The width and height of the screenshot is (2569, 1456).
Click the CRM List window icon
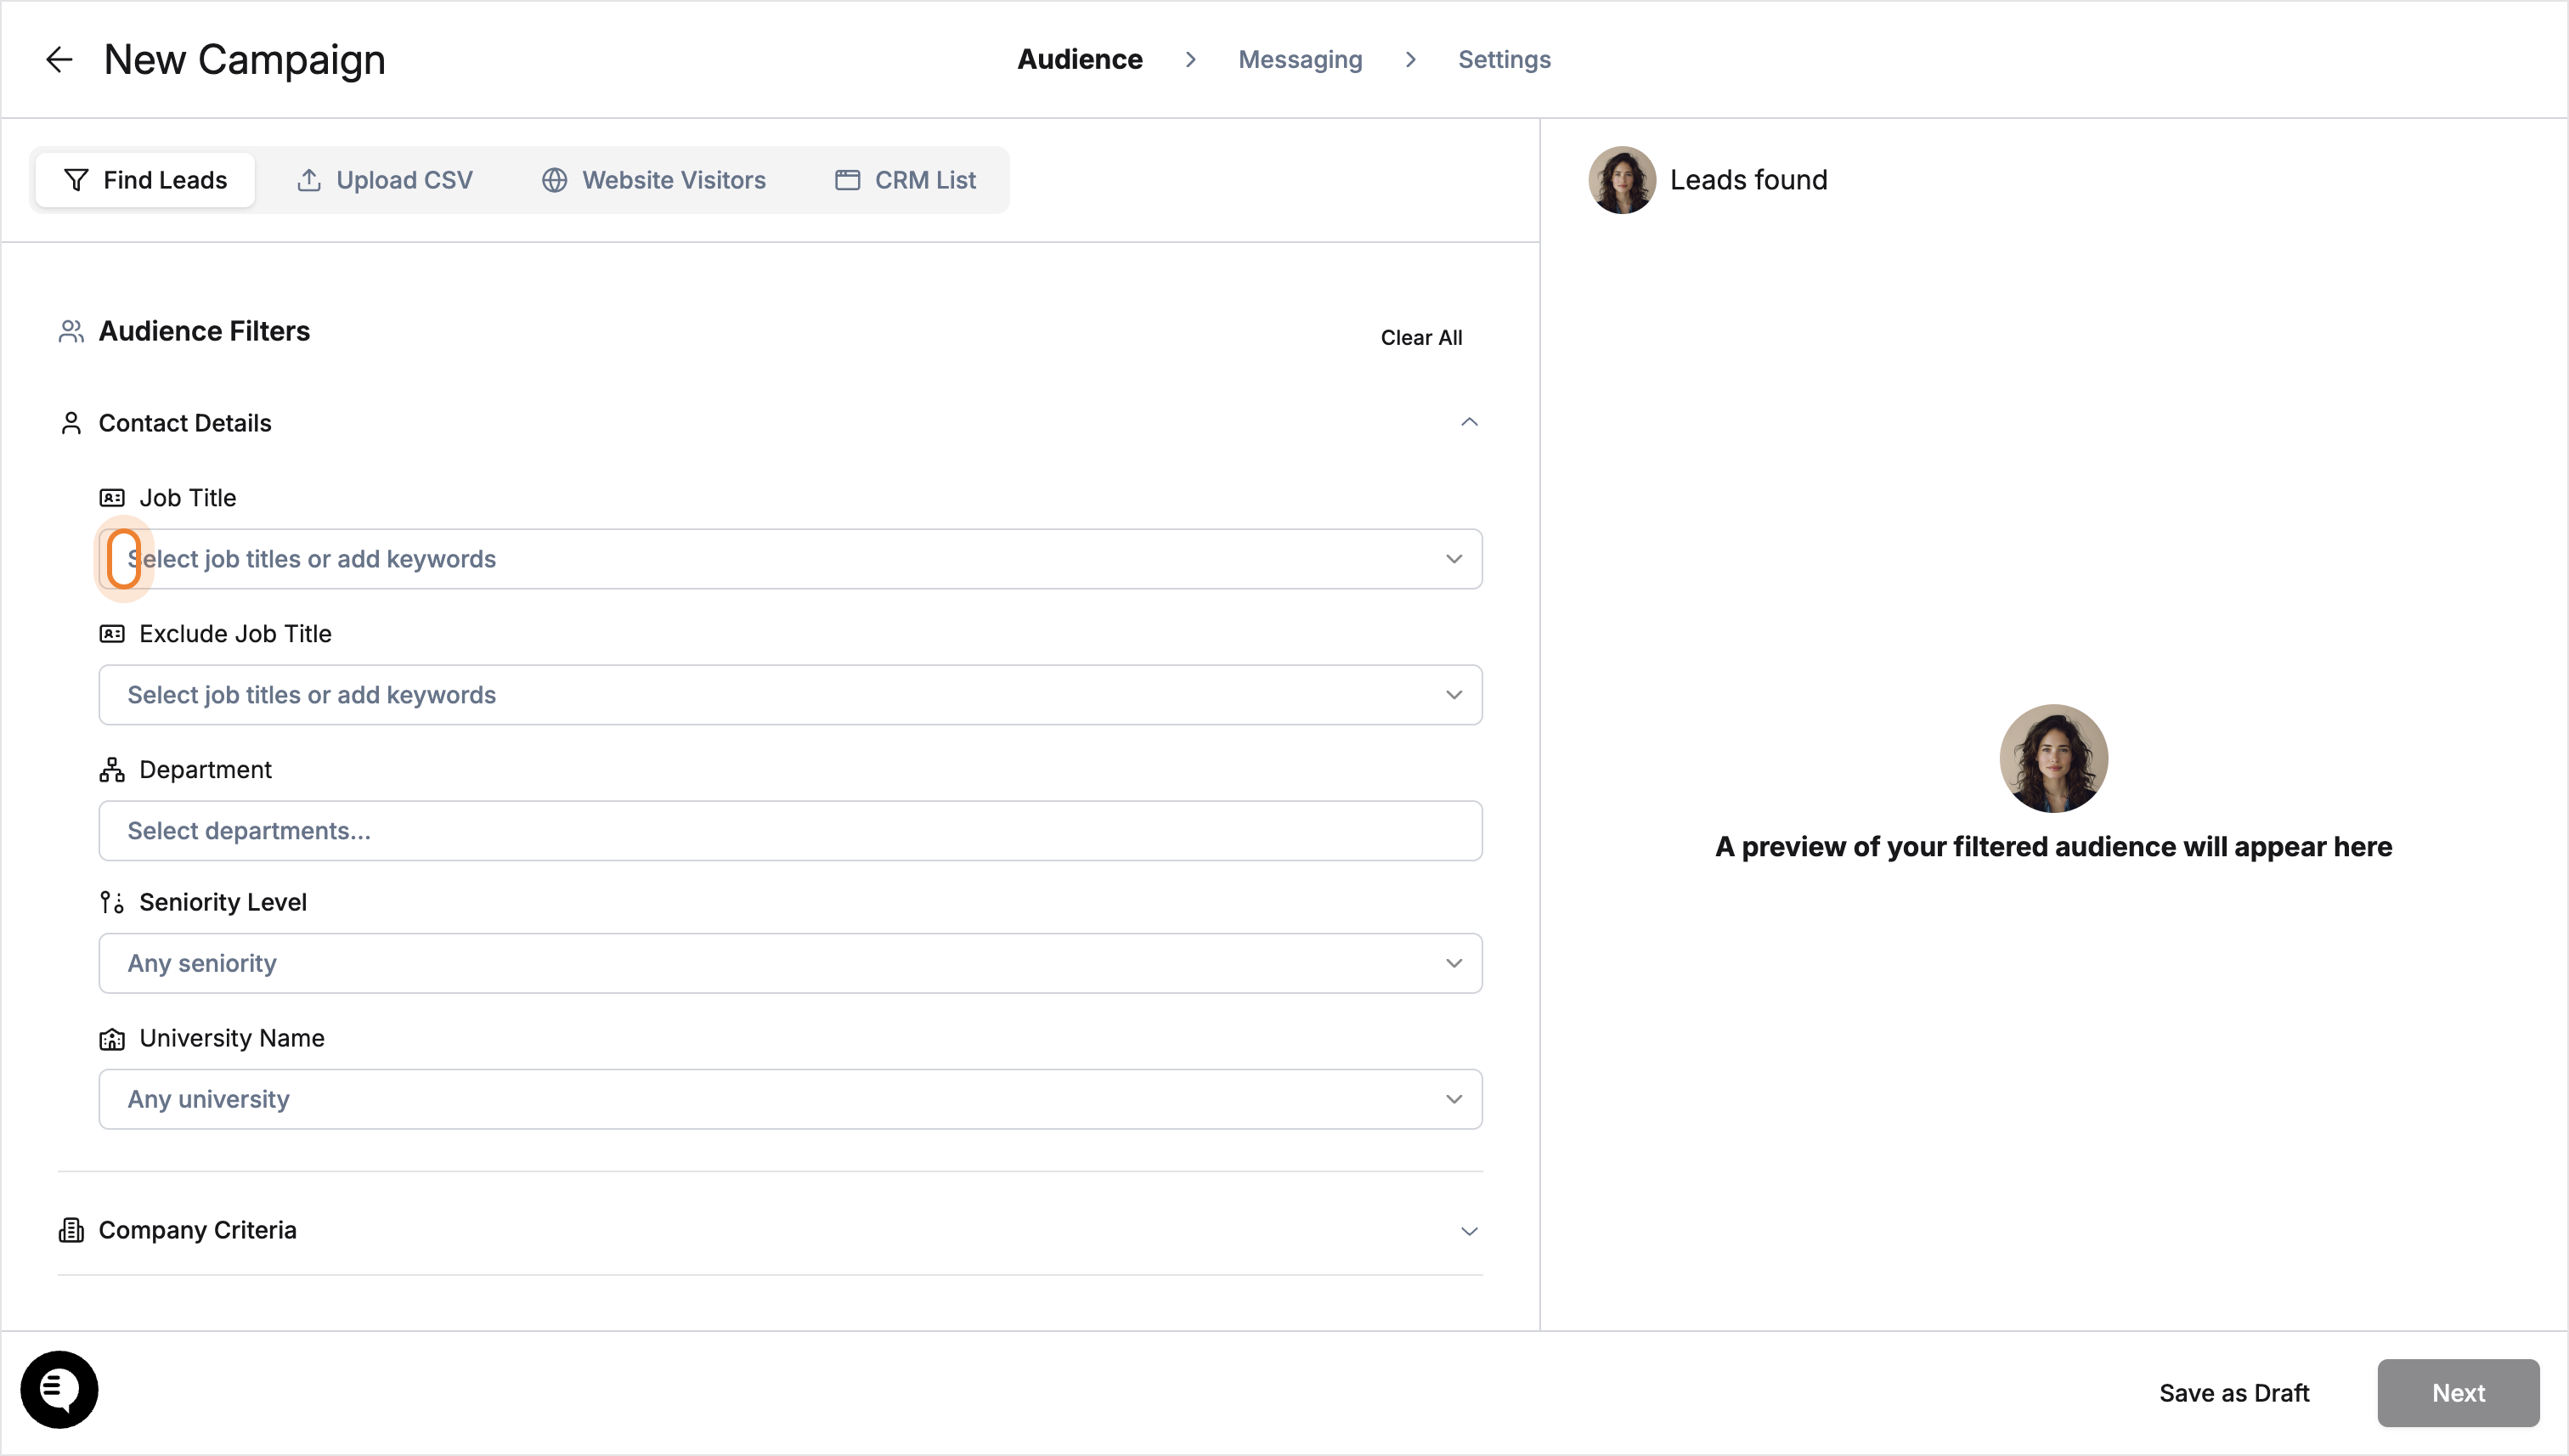pos(848,180)
